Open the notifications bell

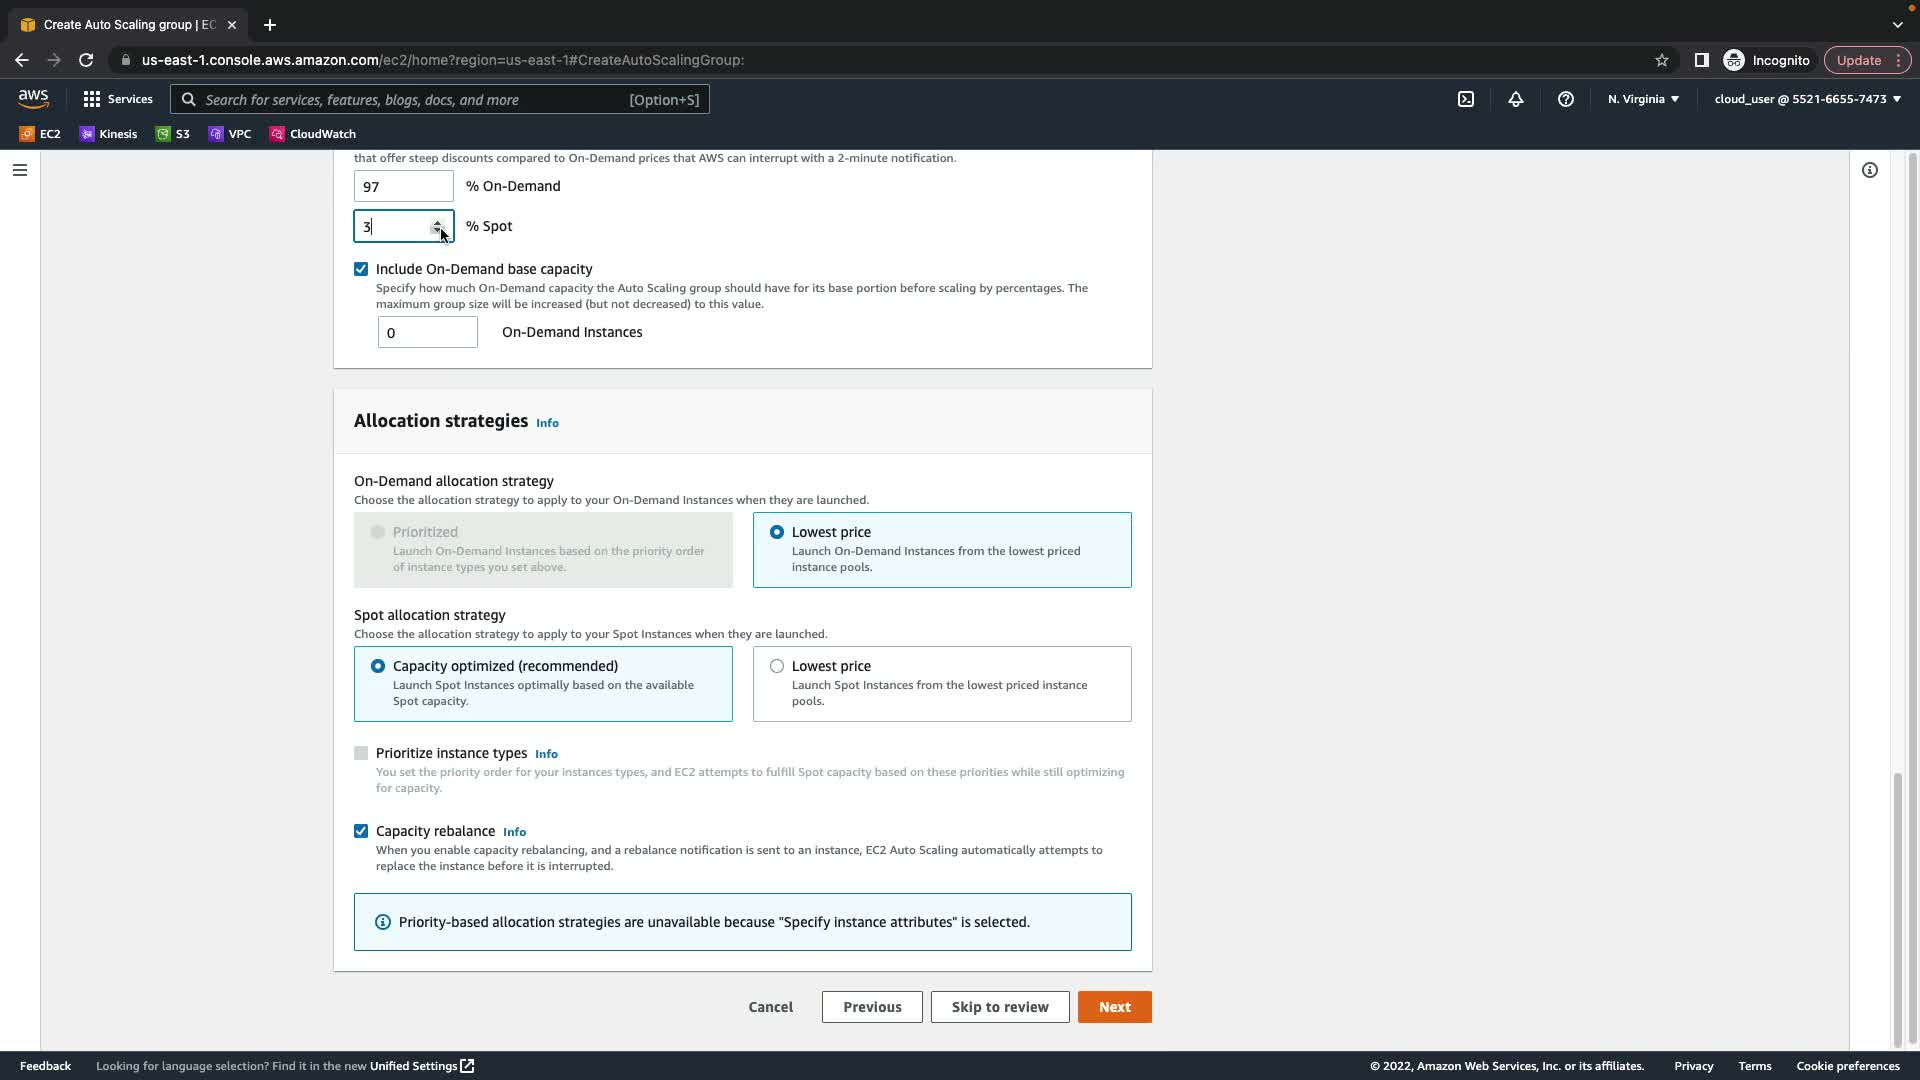point(1515,99)
